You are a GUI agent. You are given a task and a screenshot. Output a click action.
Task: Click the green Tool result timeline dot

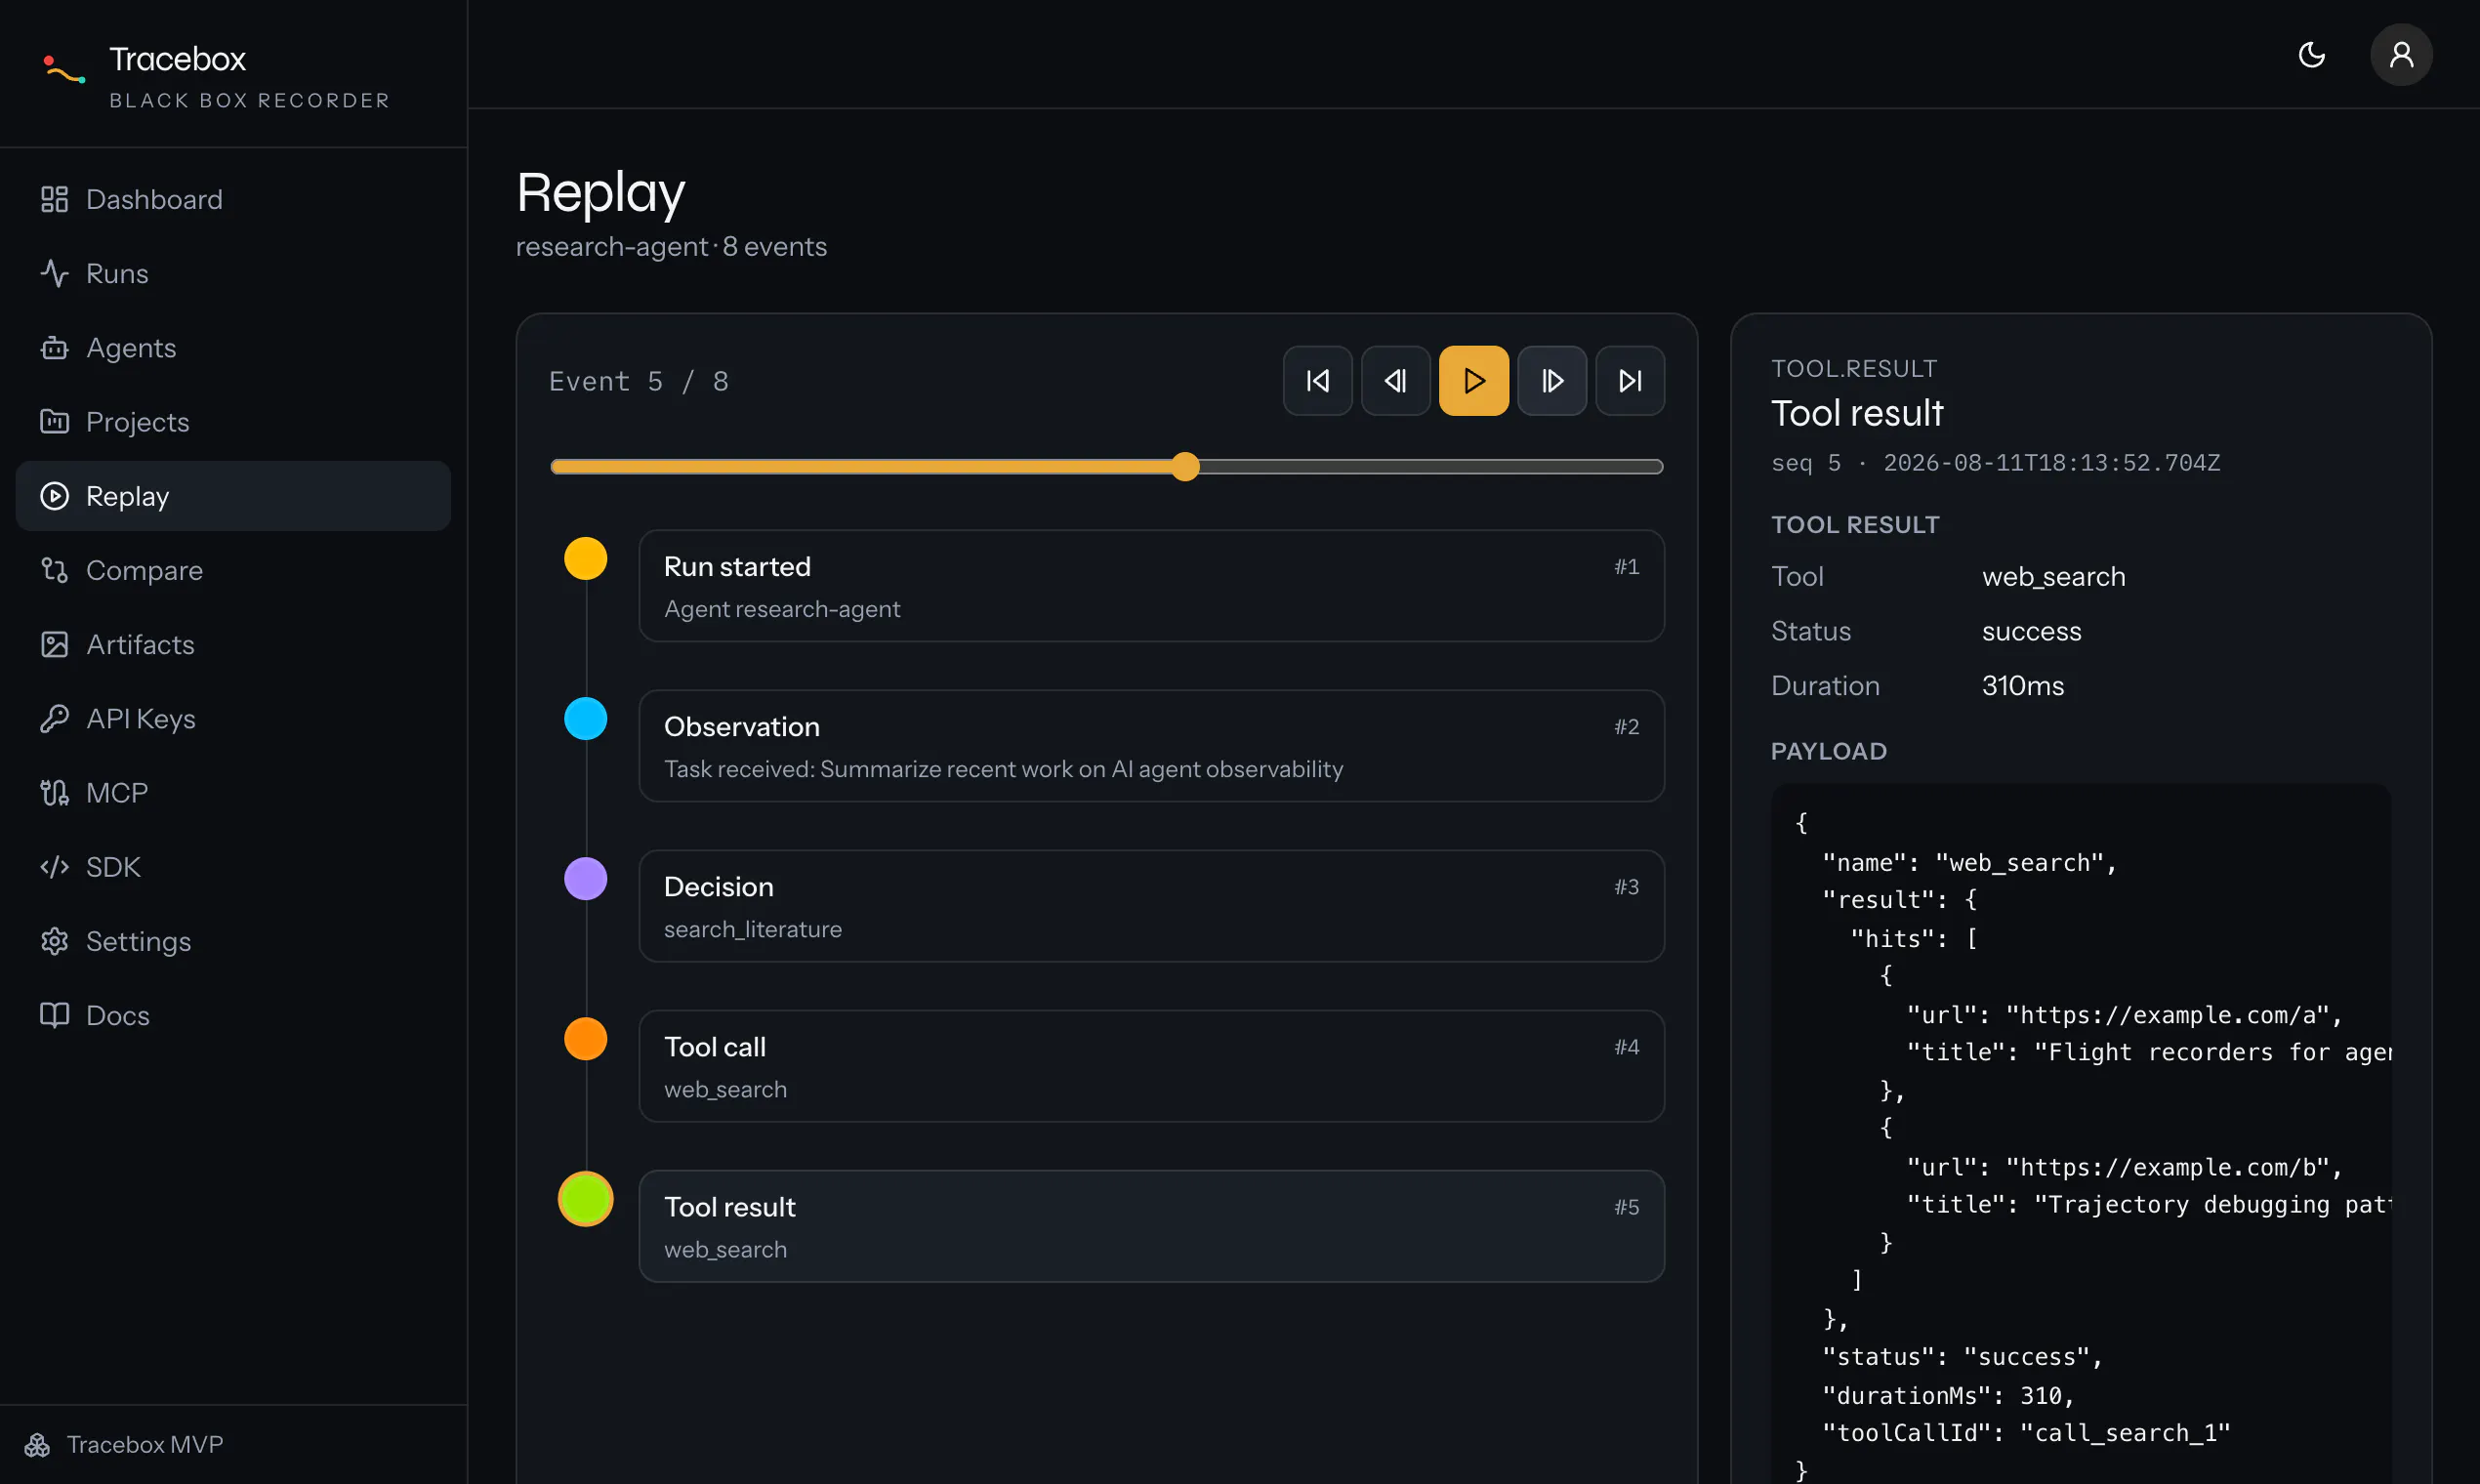[585, 1198]
